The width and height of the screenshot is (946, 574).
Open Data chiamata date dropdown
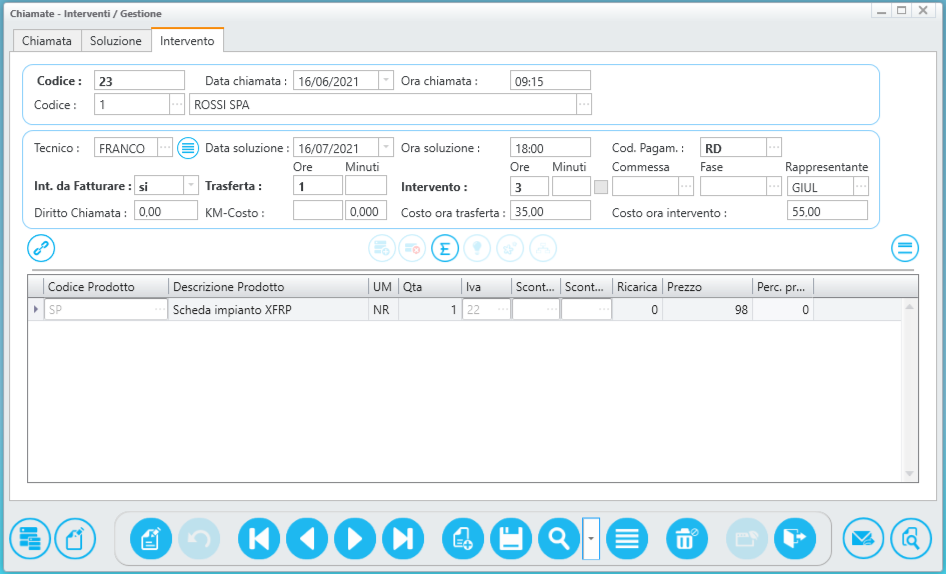coord(386,80)
